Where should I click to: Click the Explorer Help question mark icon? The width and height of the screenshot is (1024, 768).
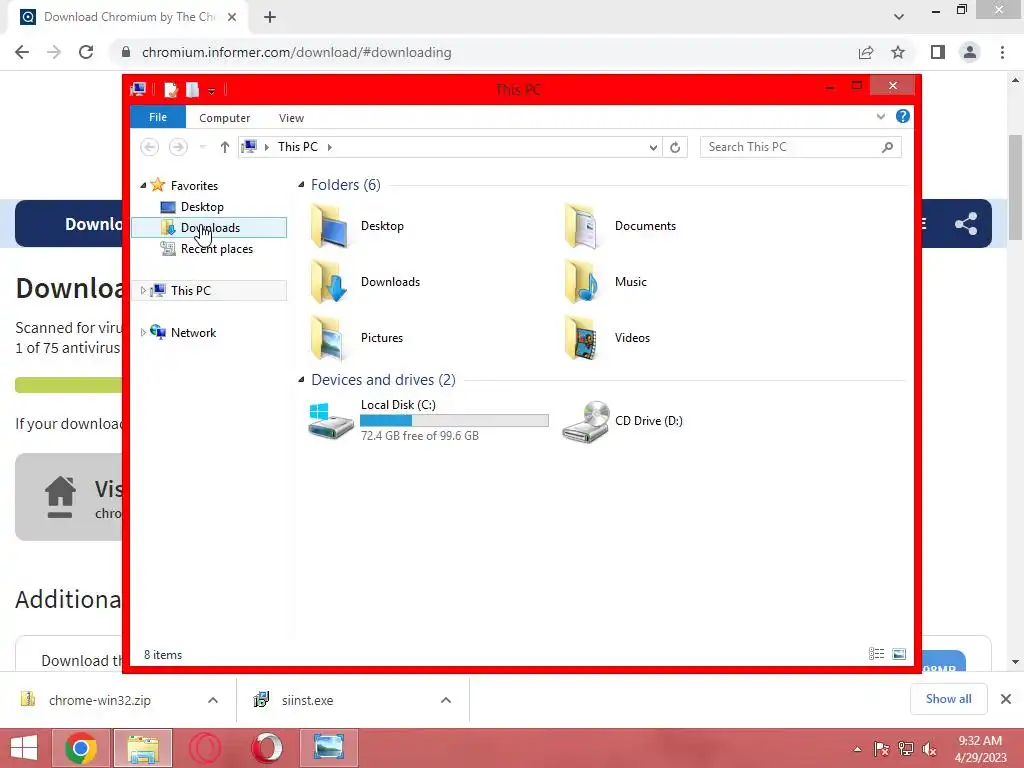pyautogui.click(x=903, y=116)
